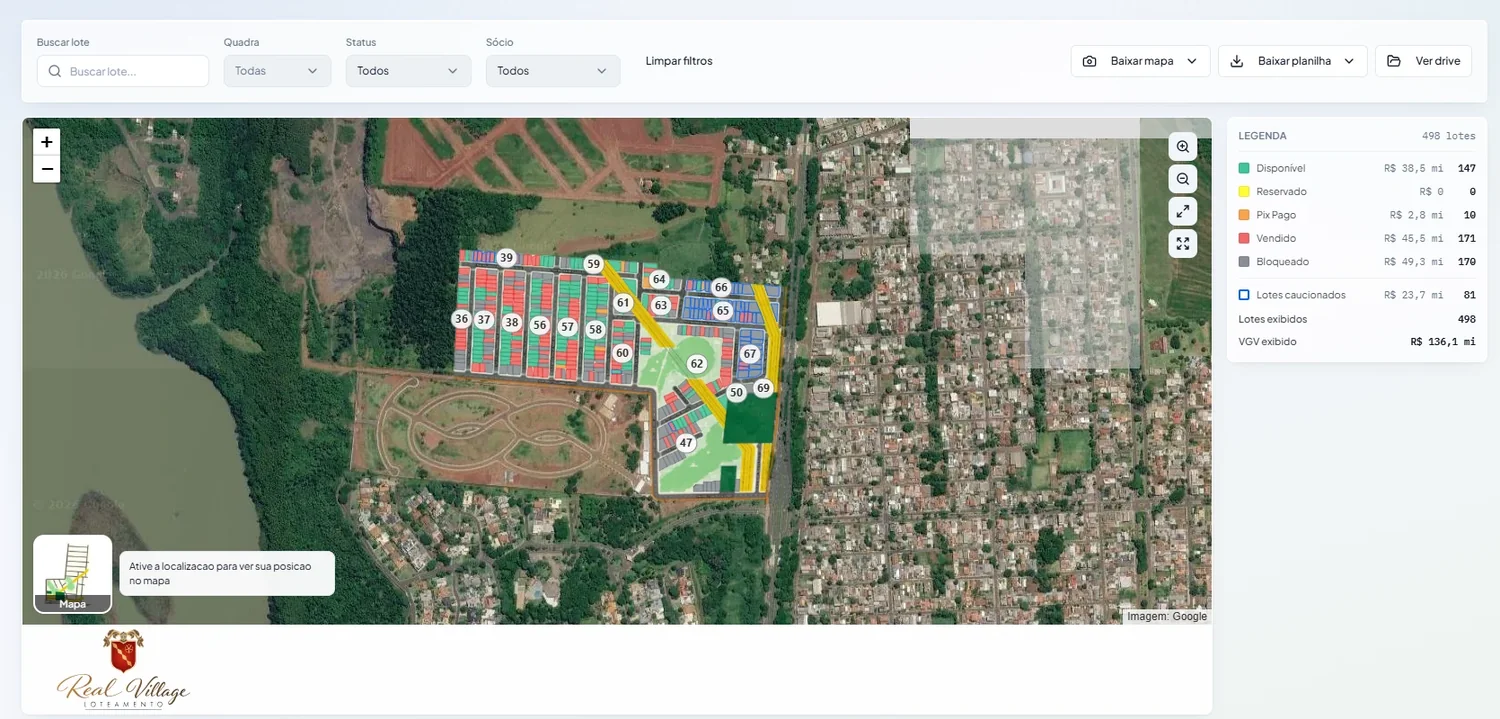Viewport: 1500px width, 719px height.
Task: Select quadra marker 69 on the map
Action: coord(764,388)
